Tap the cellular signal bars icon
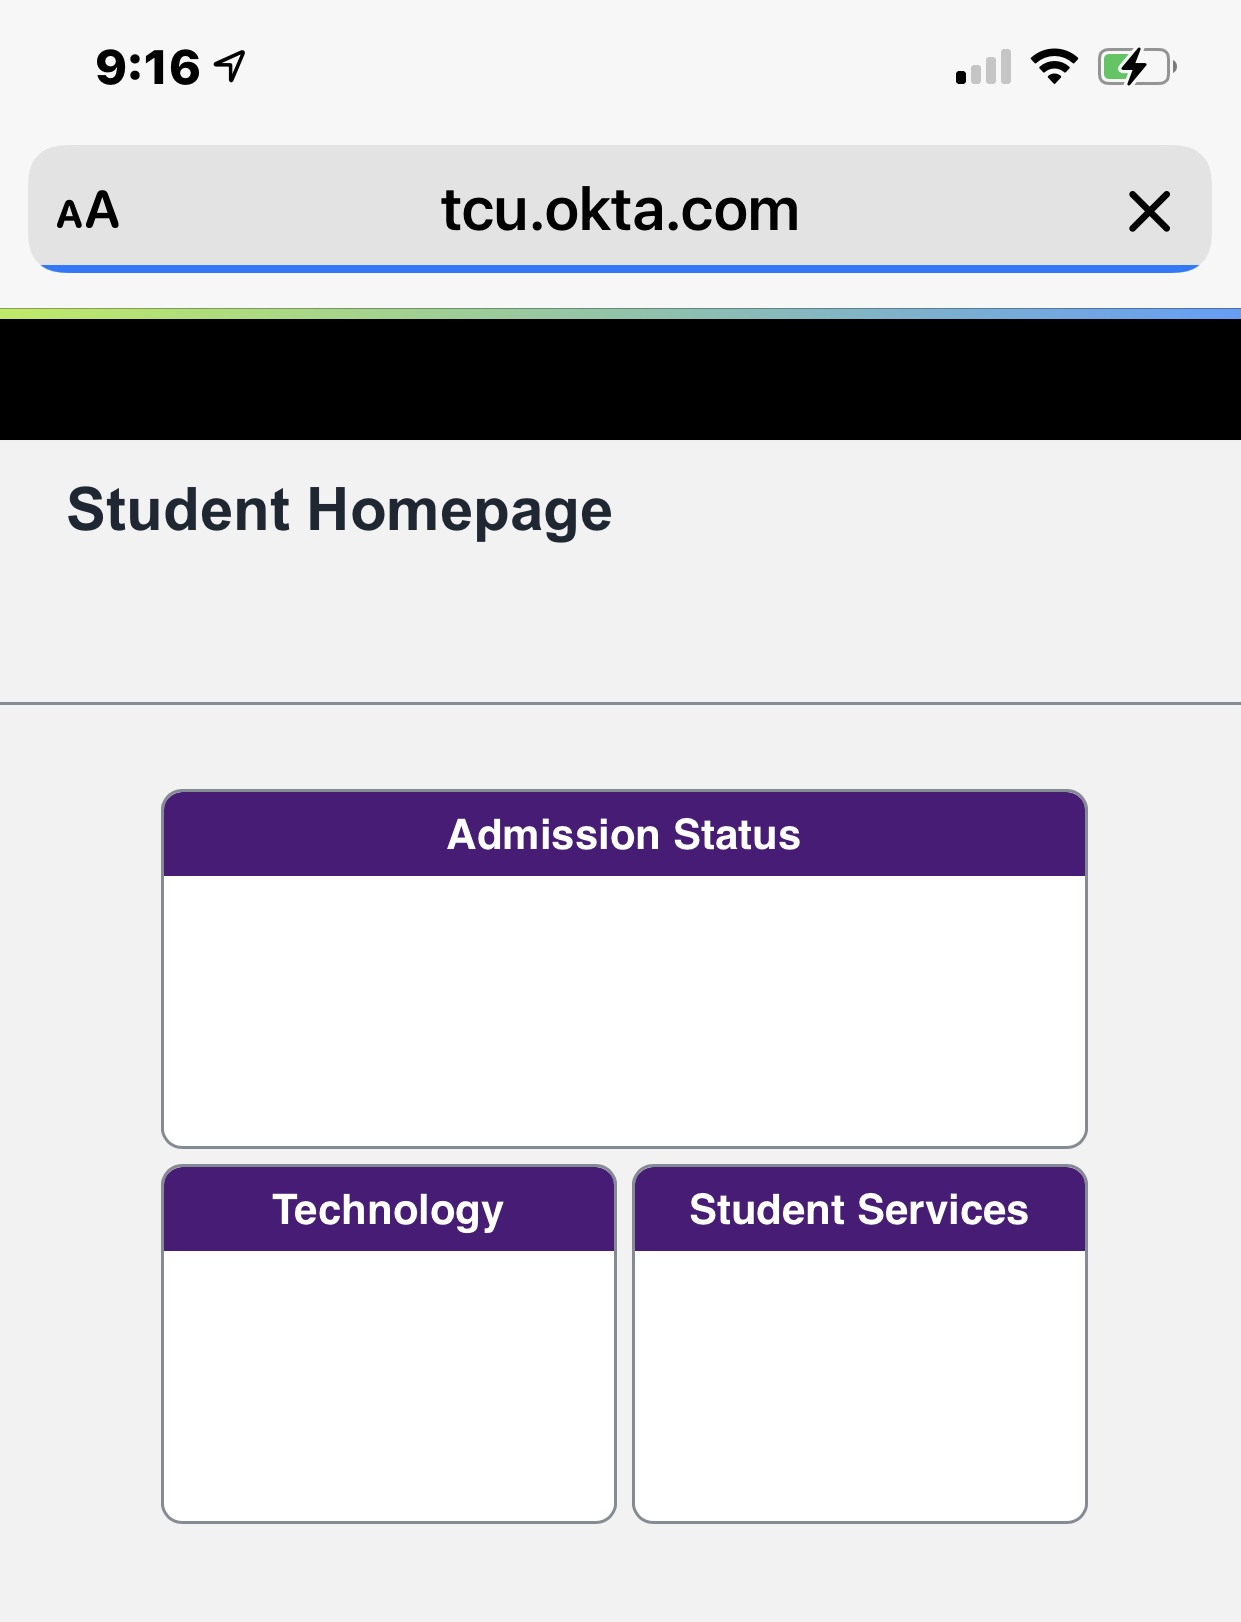This screenshot has width=1241, height=1622. click(983, 67)
